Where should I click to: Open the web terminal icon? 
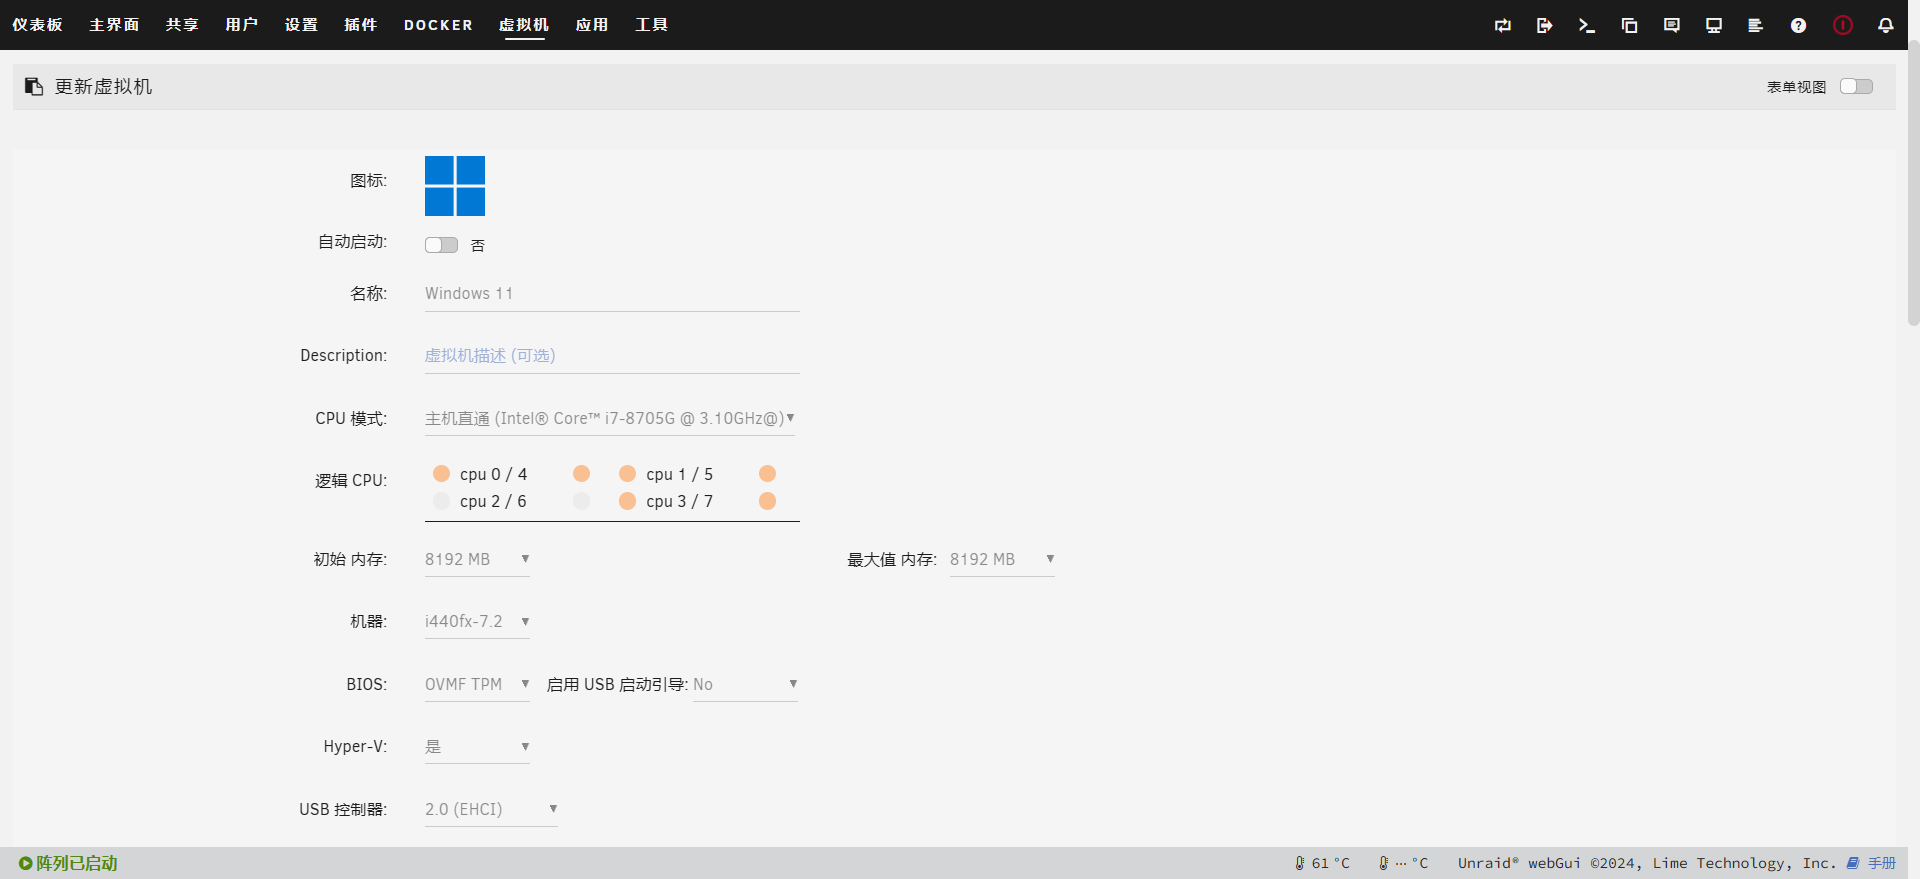click(1586, 25)
